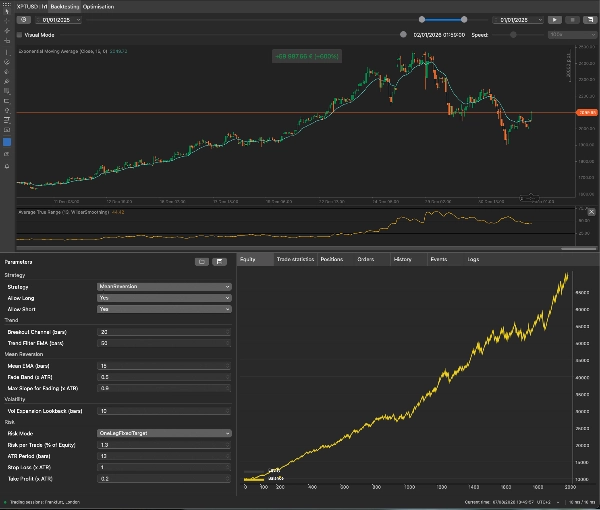The width and height of the screenshot is (600, 510).
Task: Open the Trade statistics tab
Action: pyautogui.click(x=295, y=259)
